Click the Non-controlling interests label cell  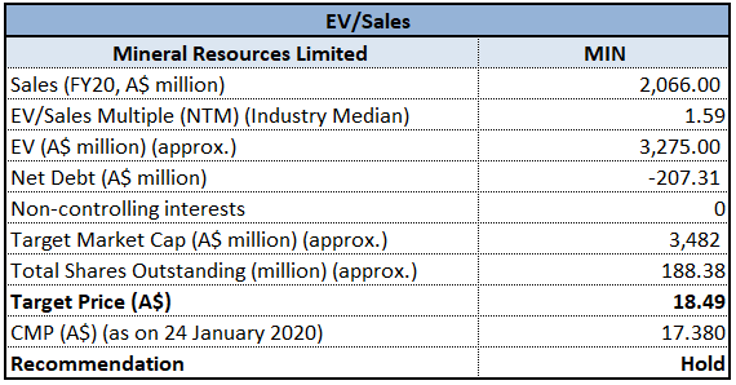click(x=242, y=208)
